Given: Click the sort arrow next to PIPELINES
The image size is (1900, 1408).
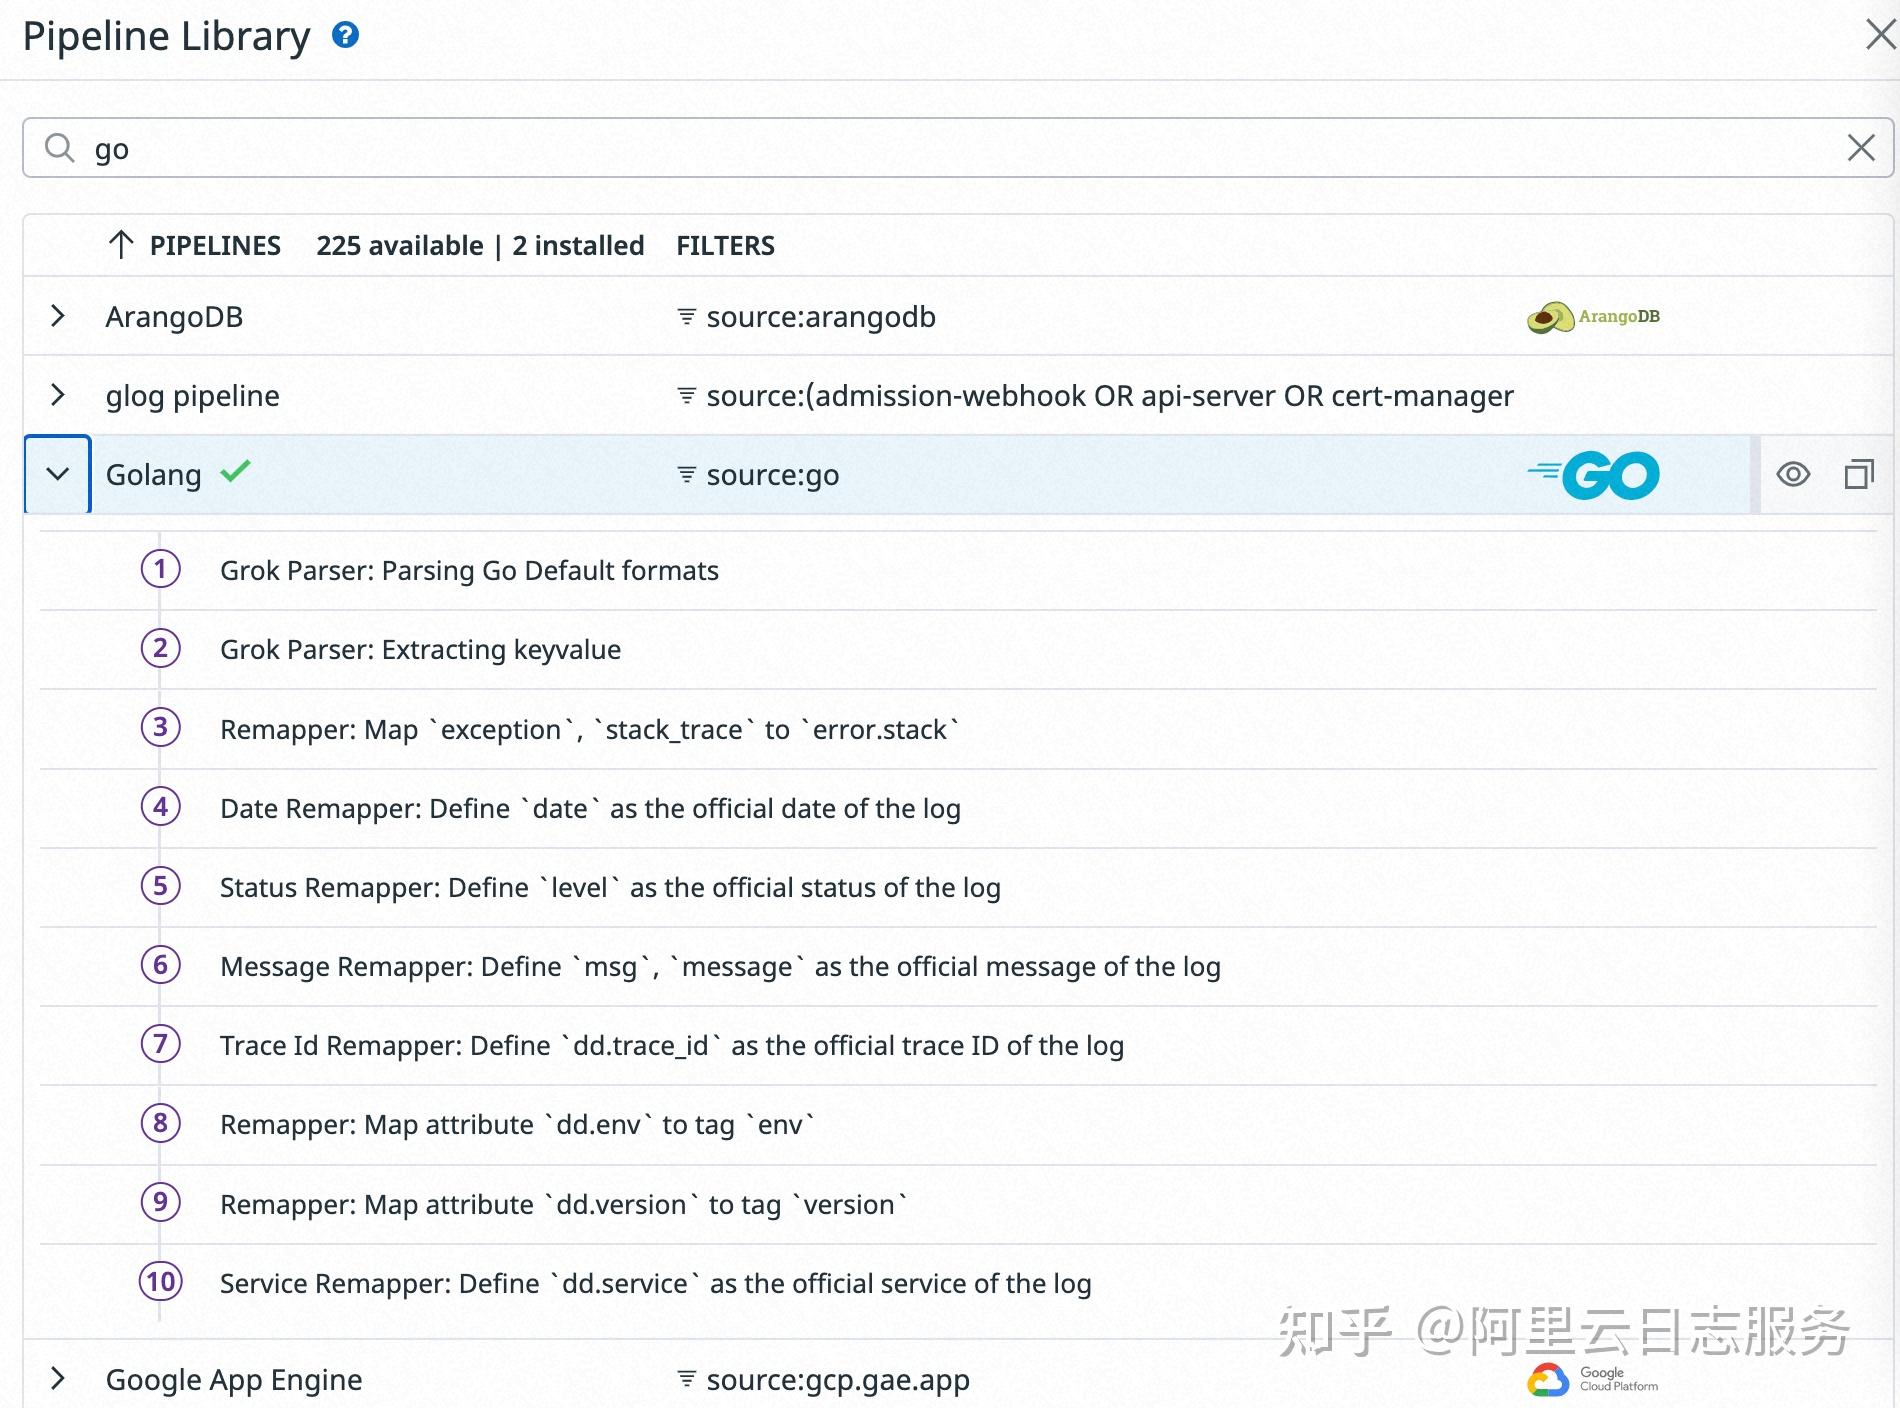Looking at the screenshot, I should [121, 245].
